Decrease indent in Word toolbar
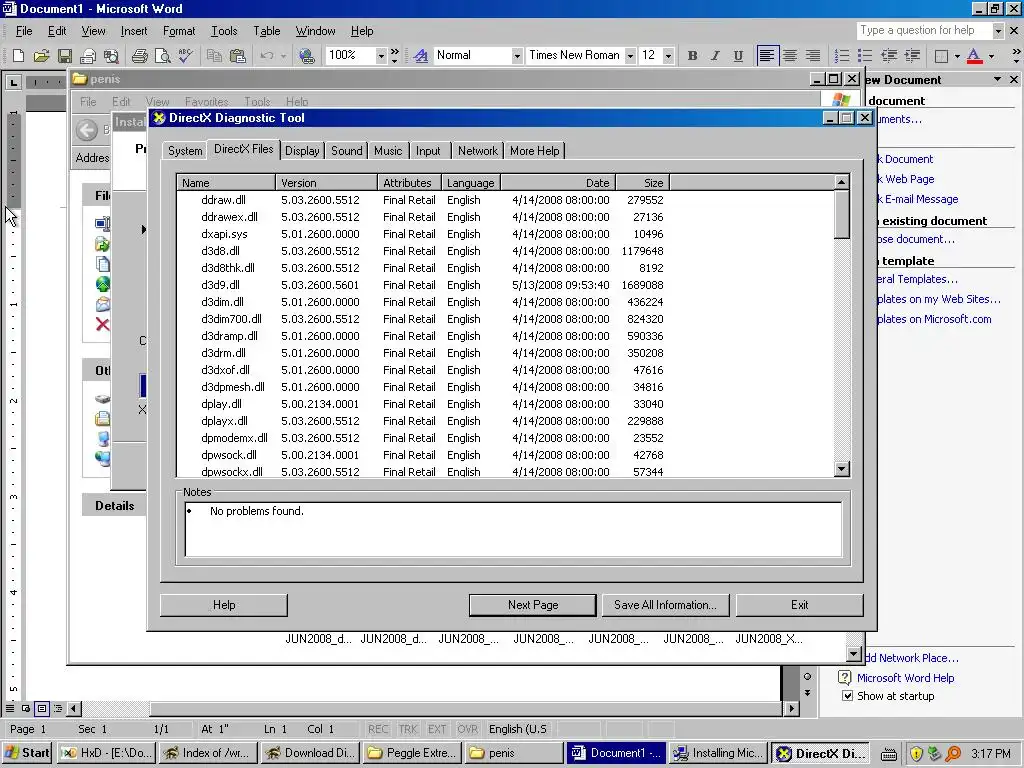This screenshot has width=1024, height=768. pos(888,56)
